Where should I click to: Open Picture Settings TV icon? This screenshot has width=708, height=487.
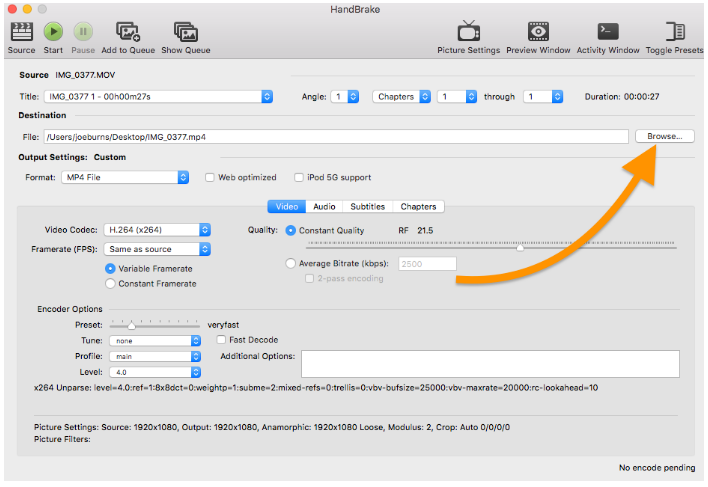(469, 32)
